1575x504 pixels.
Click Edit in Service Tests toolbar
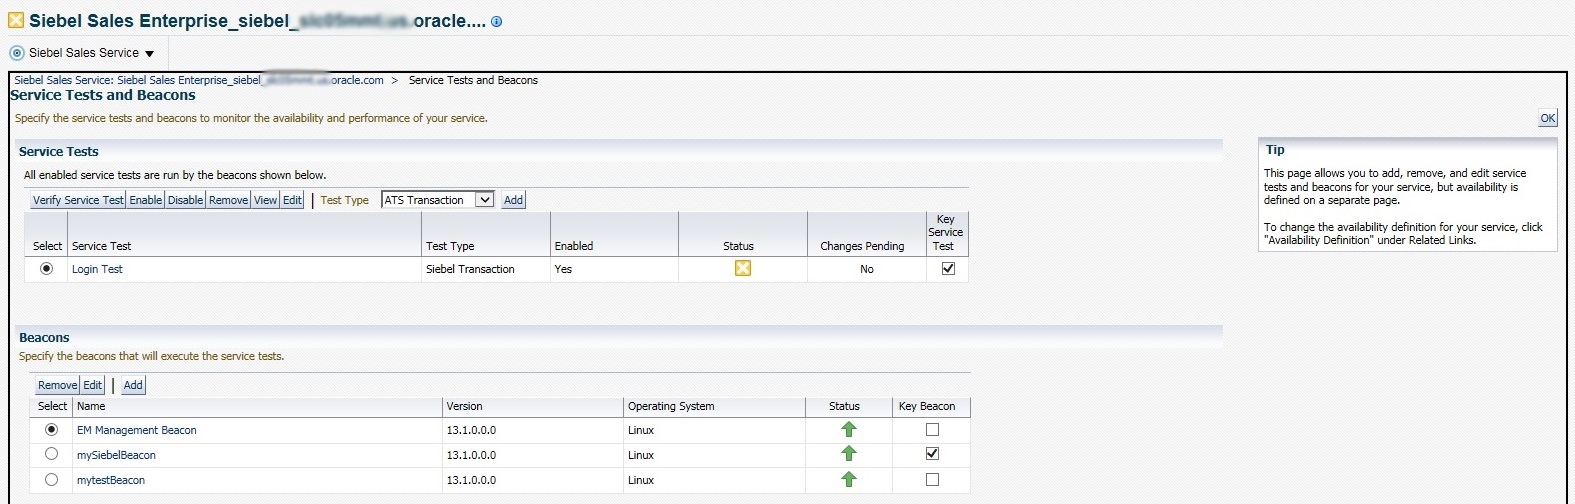point(292,200)
